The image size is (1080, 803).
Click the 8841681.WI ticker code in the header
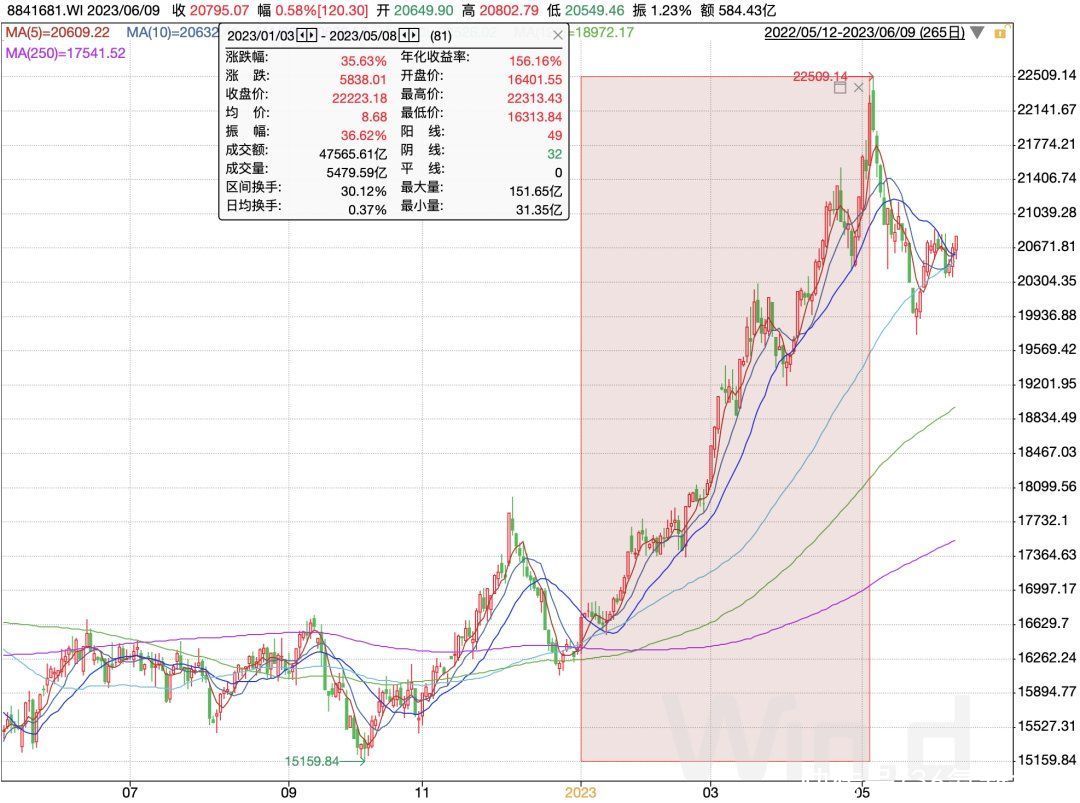pos(45,10)
